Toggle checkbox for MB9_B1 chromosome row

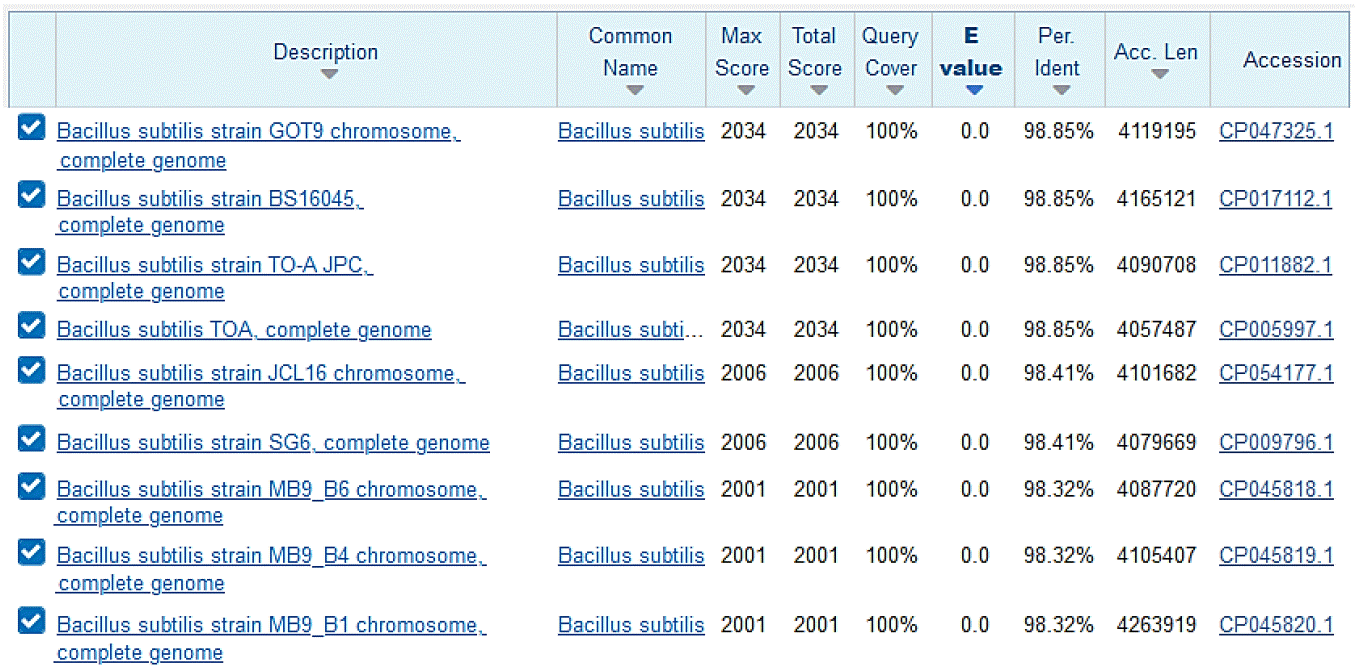coord(32,621)
